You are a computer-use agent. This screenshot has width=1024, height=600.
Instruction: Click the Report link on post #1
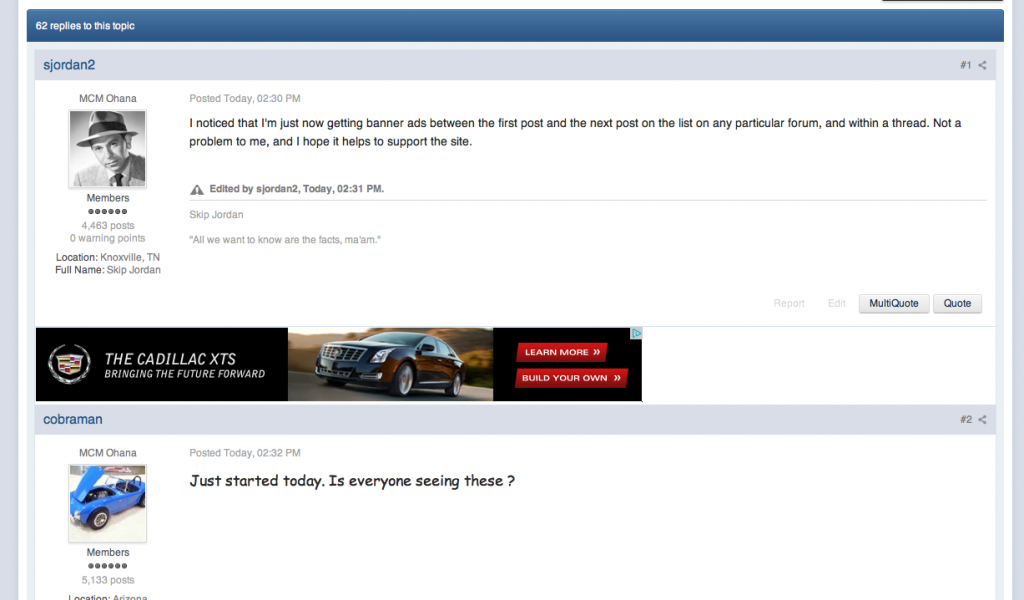coord(789,304)
